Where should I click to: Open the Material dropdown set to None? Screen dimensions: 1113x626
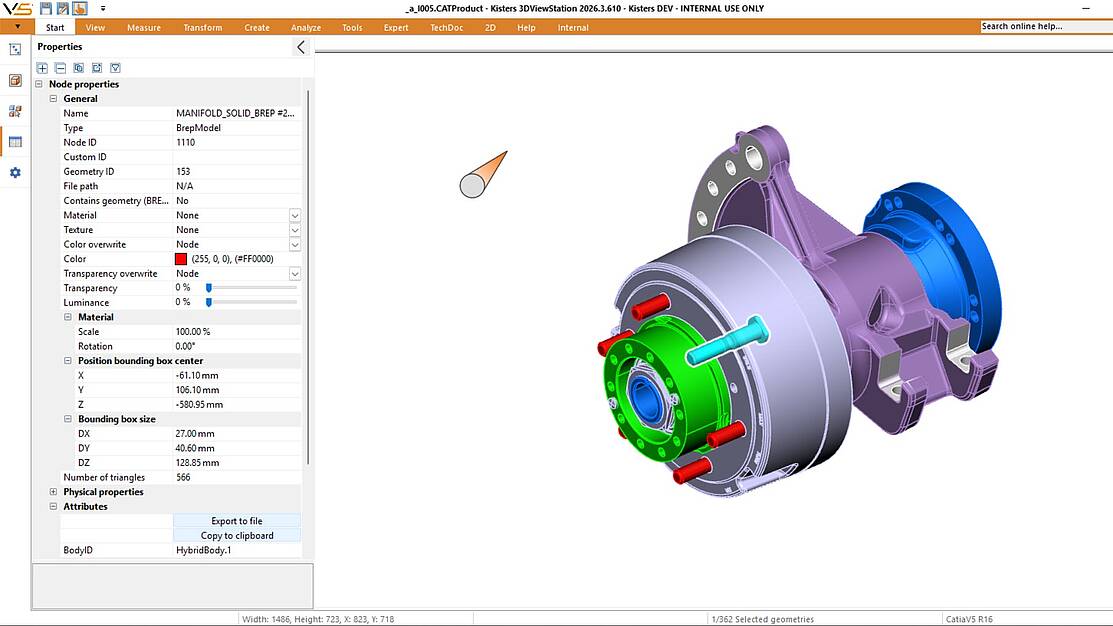(295, 215)
